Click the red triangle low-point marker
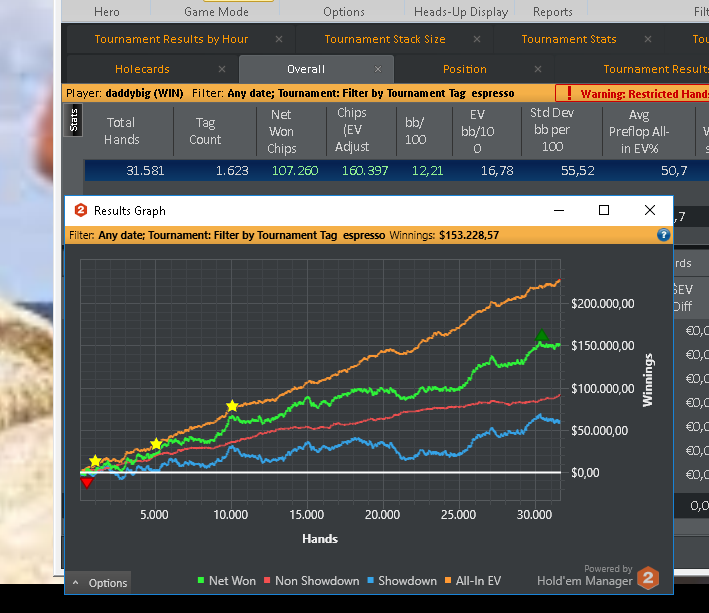Viewport: 709px width, 613px height. 87,482
